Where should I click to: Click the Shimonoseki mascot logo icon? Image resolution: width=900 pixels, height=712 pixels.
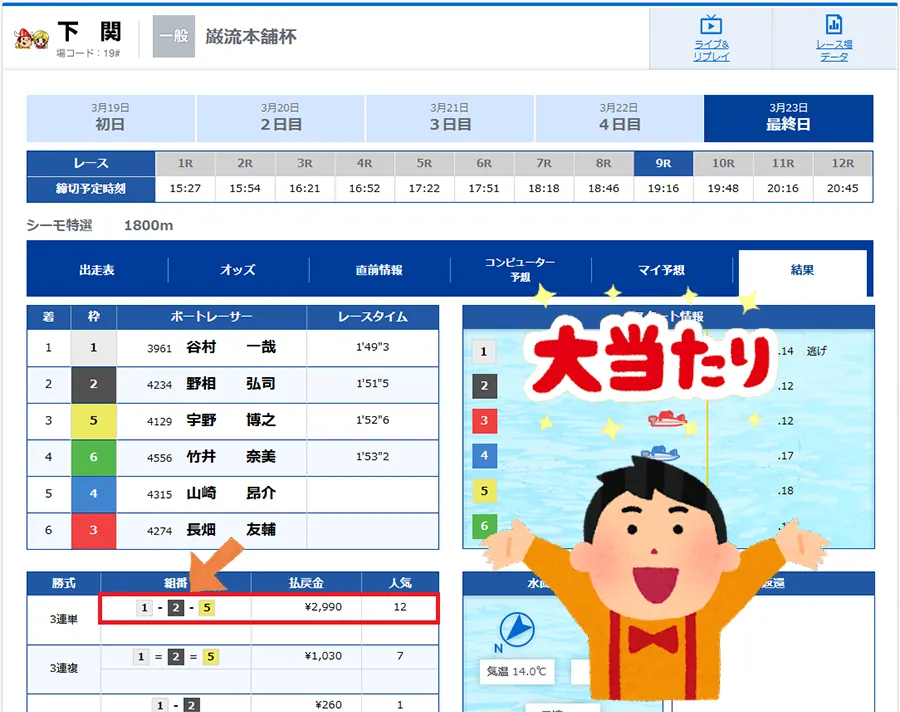click(x=31, y=38)
